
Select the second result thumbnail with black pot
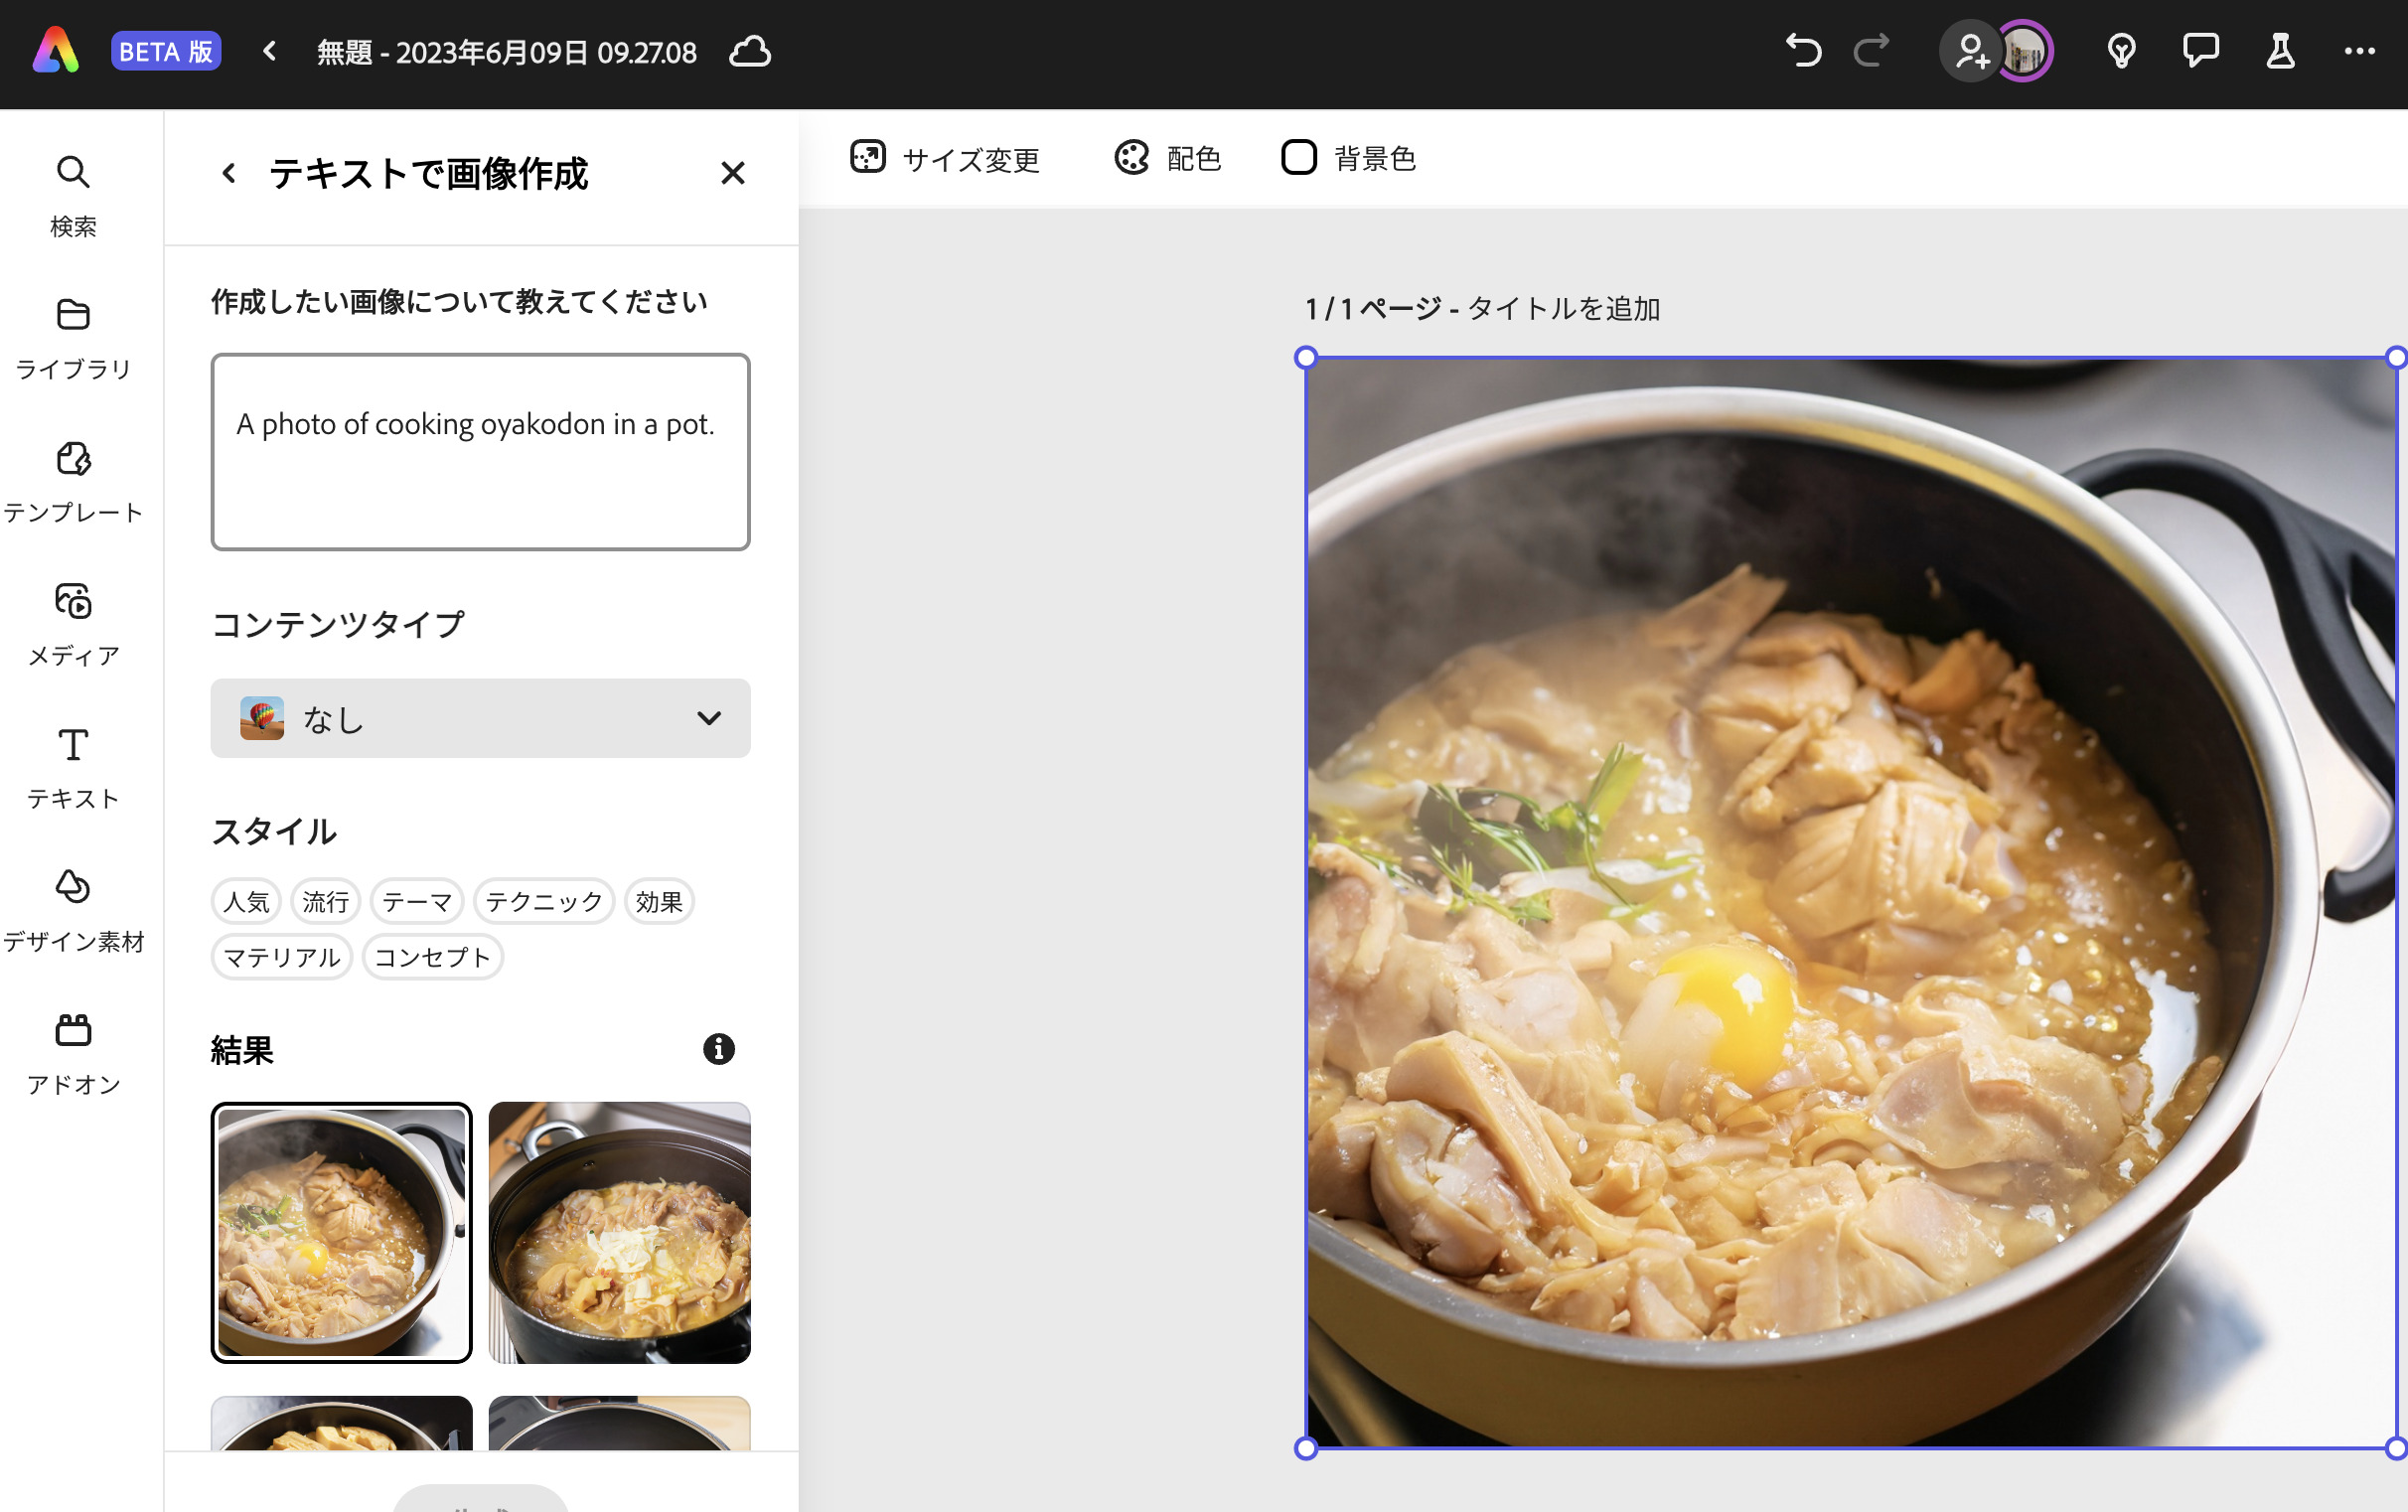pos(620,1233)
